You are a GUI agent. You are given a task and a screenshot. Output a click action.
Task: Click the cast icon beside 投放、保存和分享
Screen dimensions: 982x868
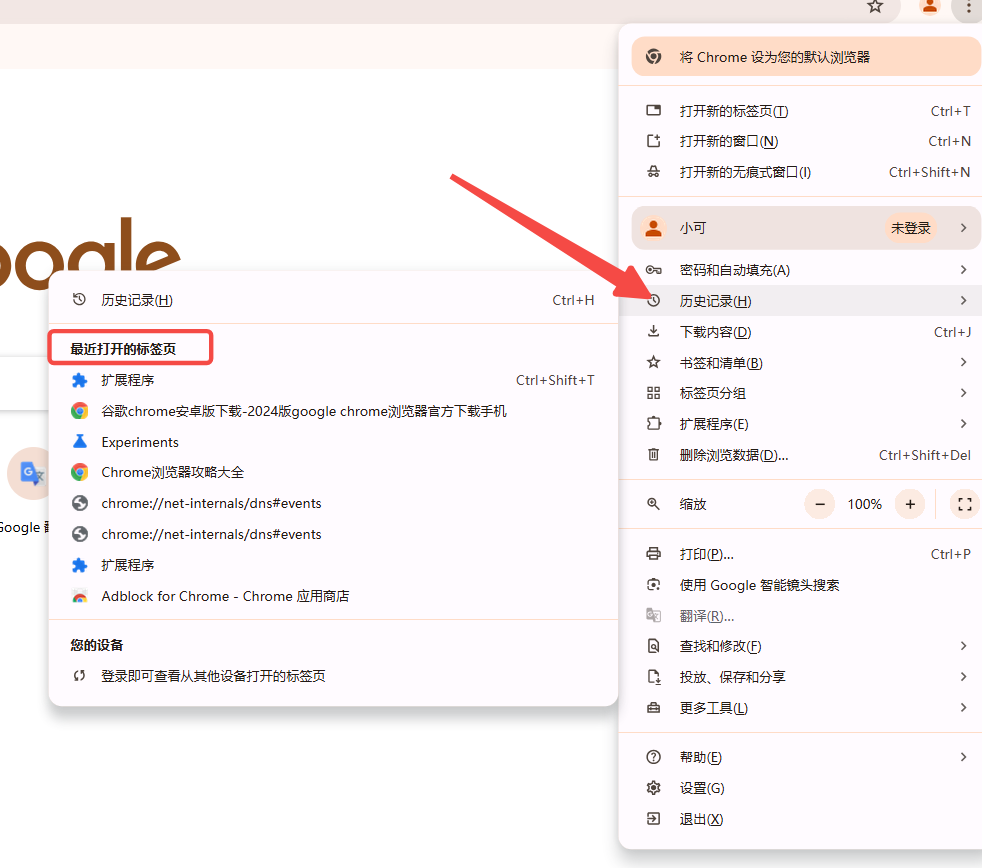653,676
